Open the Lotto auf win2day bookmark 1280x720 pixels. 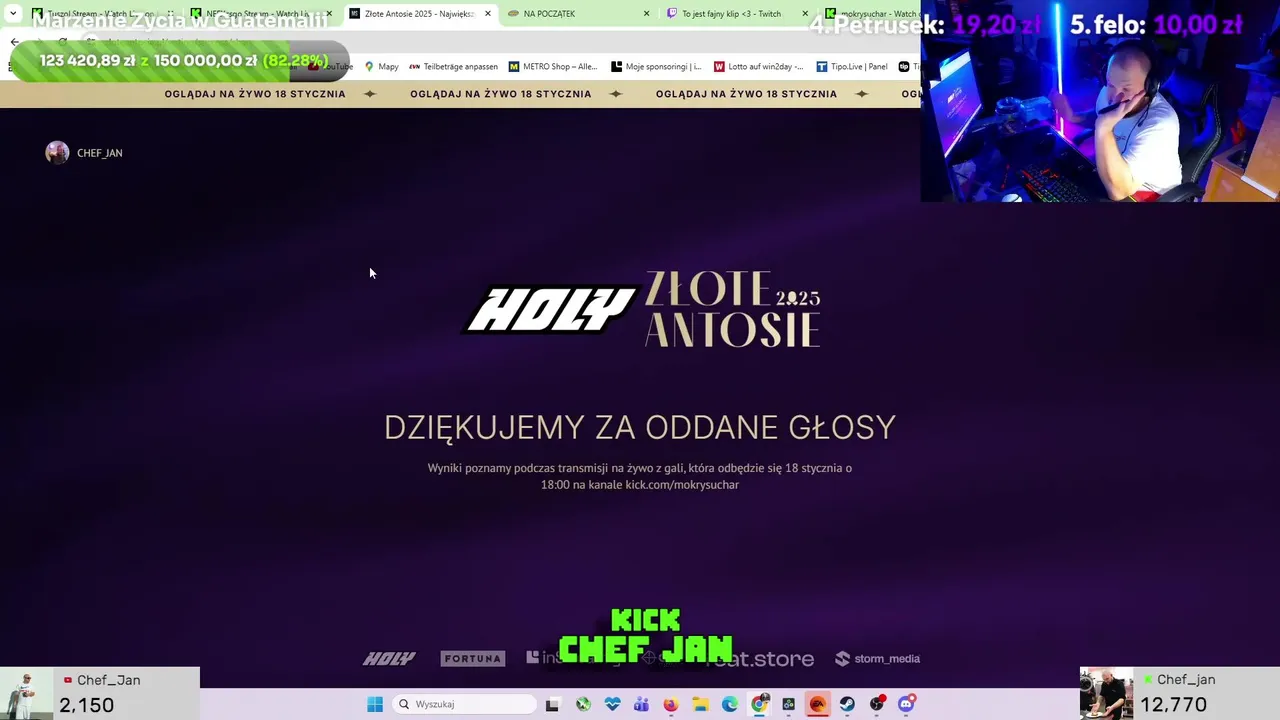click(758, 67)
